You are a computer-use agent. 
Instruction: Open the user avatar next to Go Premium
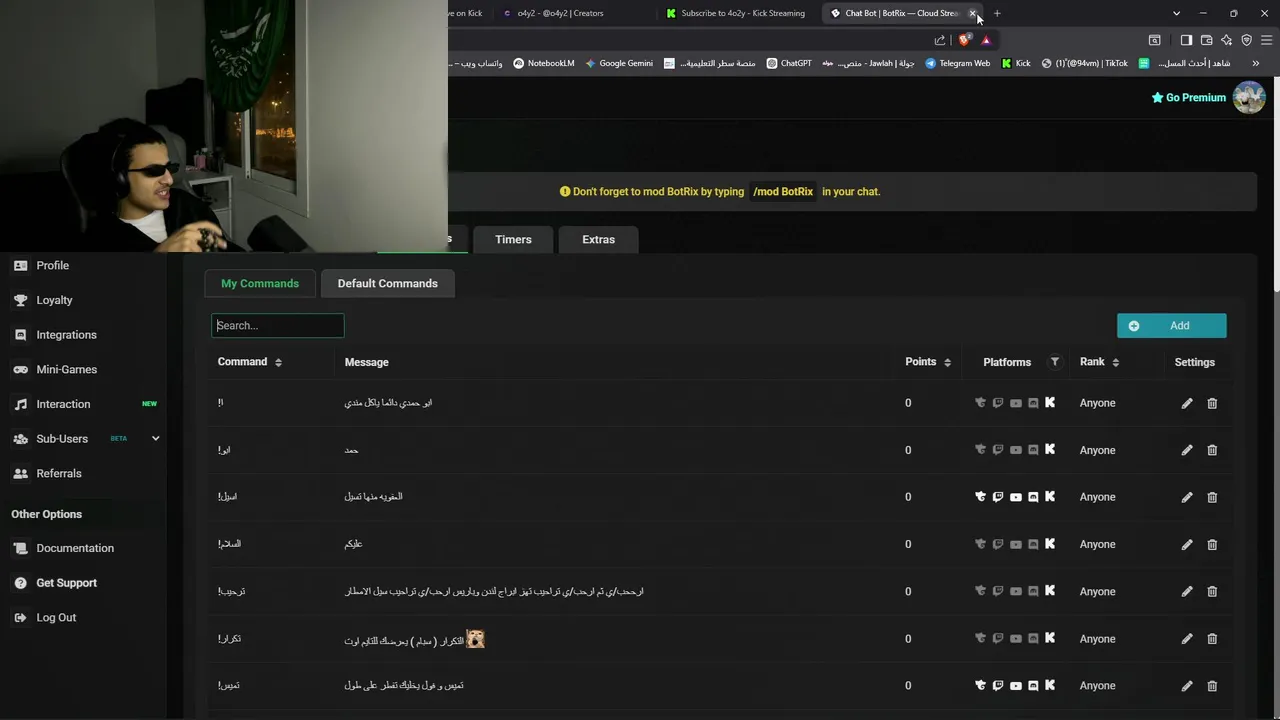point(1249,97)
